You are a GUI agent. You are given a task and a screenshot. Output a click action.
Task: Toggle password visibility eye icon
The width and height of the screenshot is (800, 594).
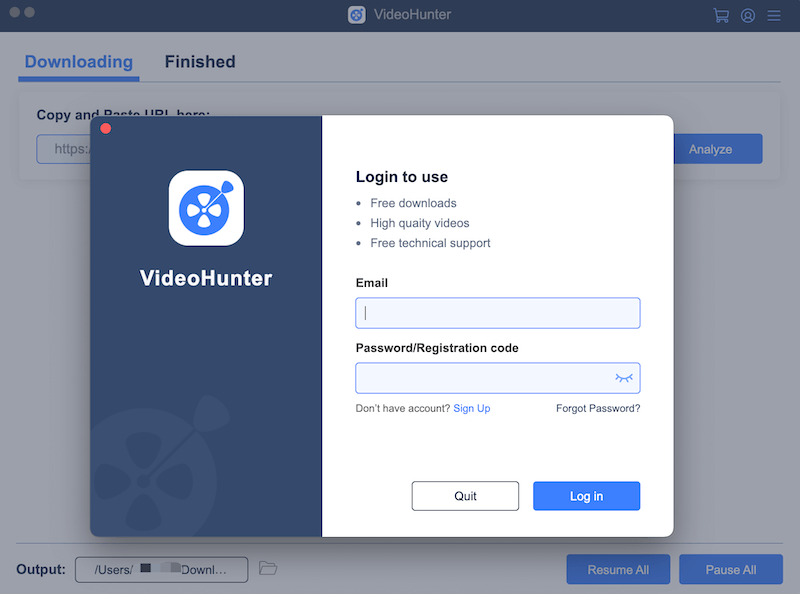(x=623, y=378)
